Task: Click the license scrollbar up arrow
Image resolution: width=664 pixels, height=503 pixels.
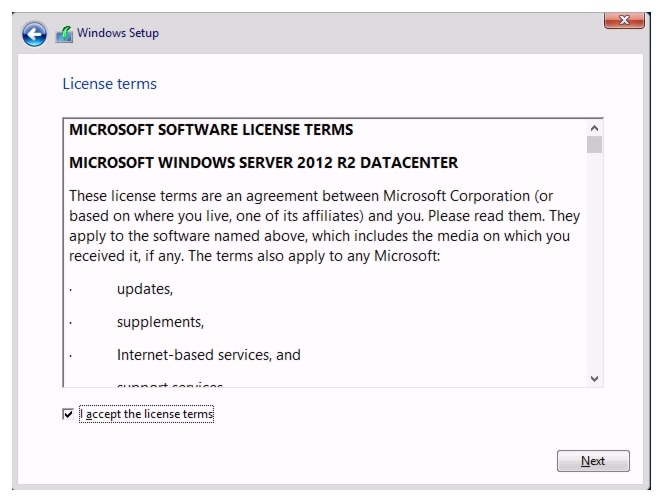Action: 595,128
